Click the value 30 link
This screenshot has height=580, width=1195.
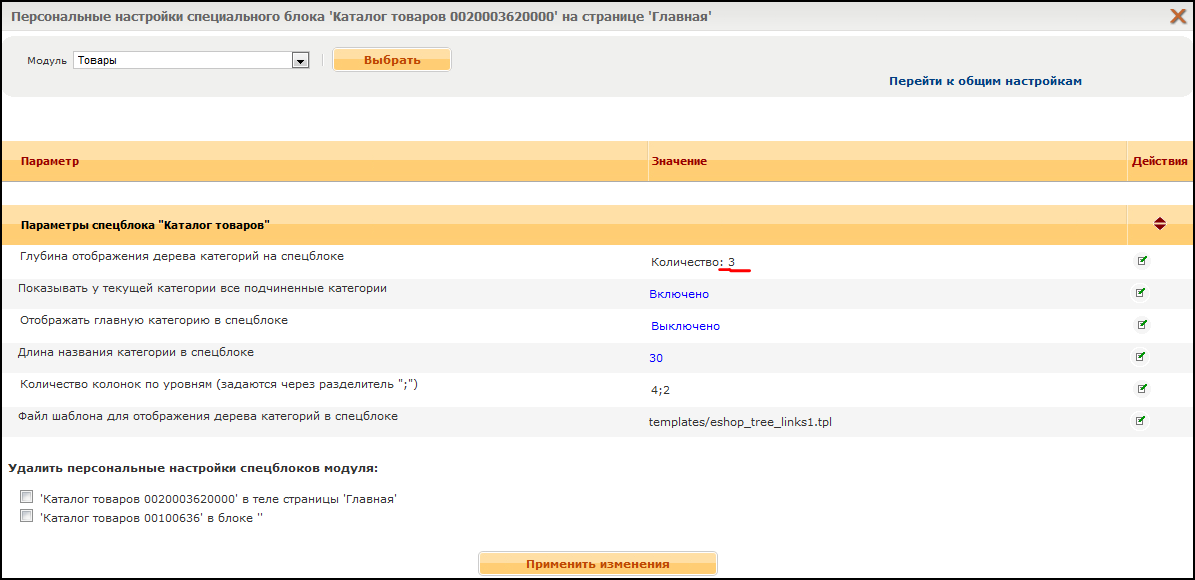click(655, 357)
